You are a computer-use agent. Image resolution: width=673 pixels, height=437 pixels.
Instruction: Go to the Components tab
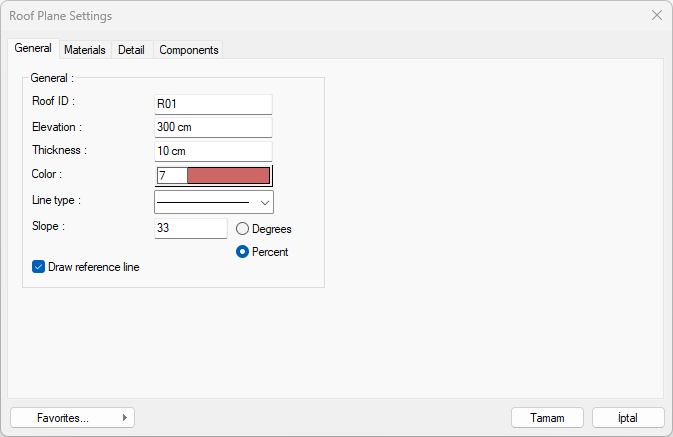tap(188, 49)
